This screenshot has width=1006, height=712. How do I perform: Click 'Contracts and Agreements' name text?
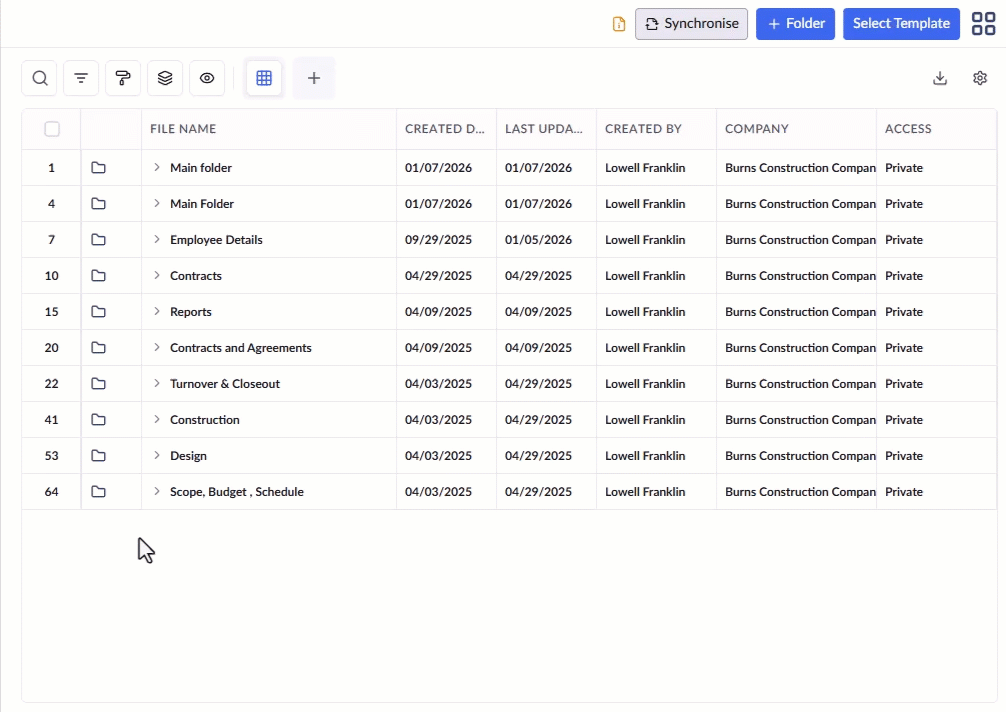pyautogui.click(x=241, y=347)
